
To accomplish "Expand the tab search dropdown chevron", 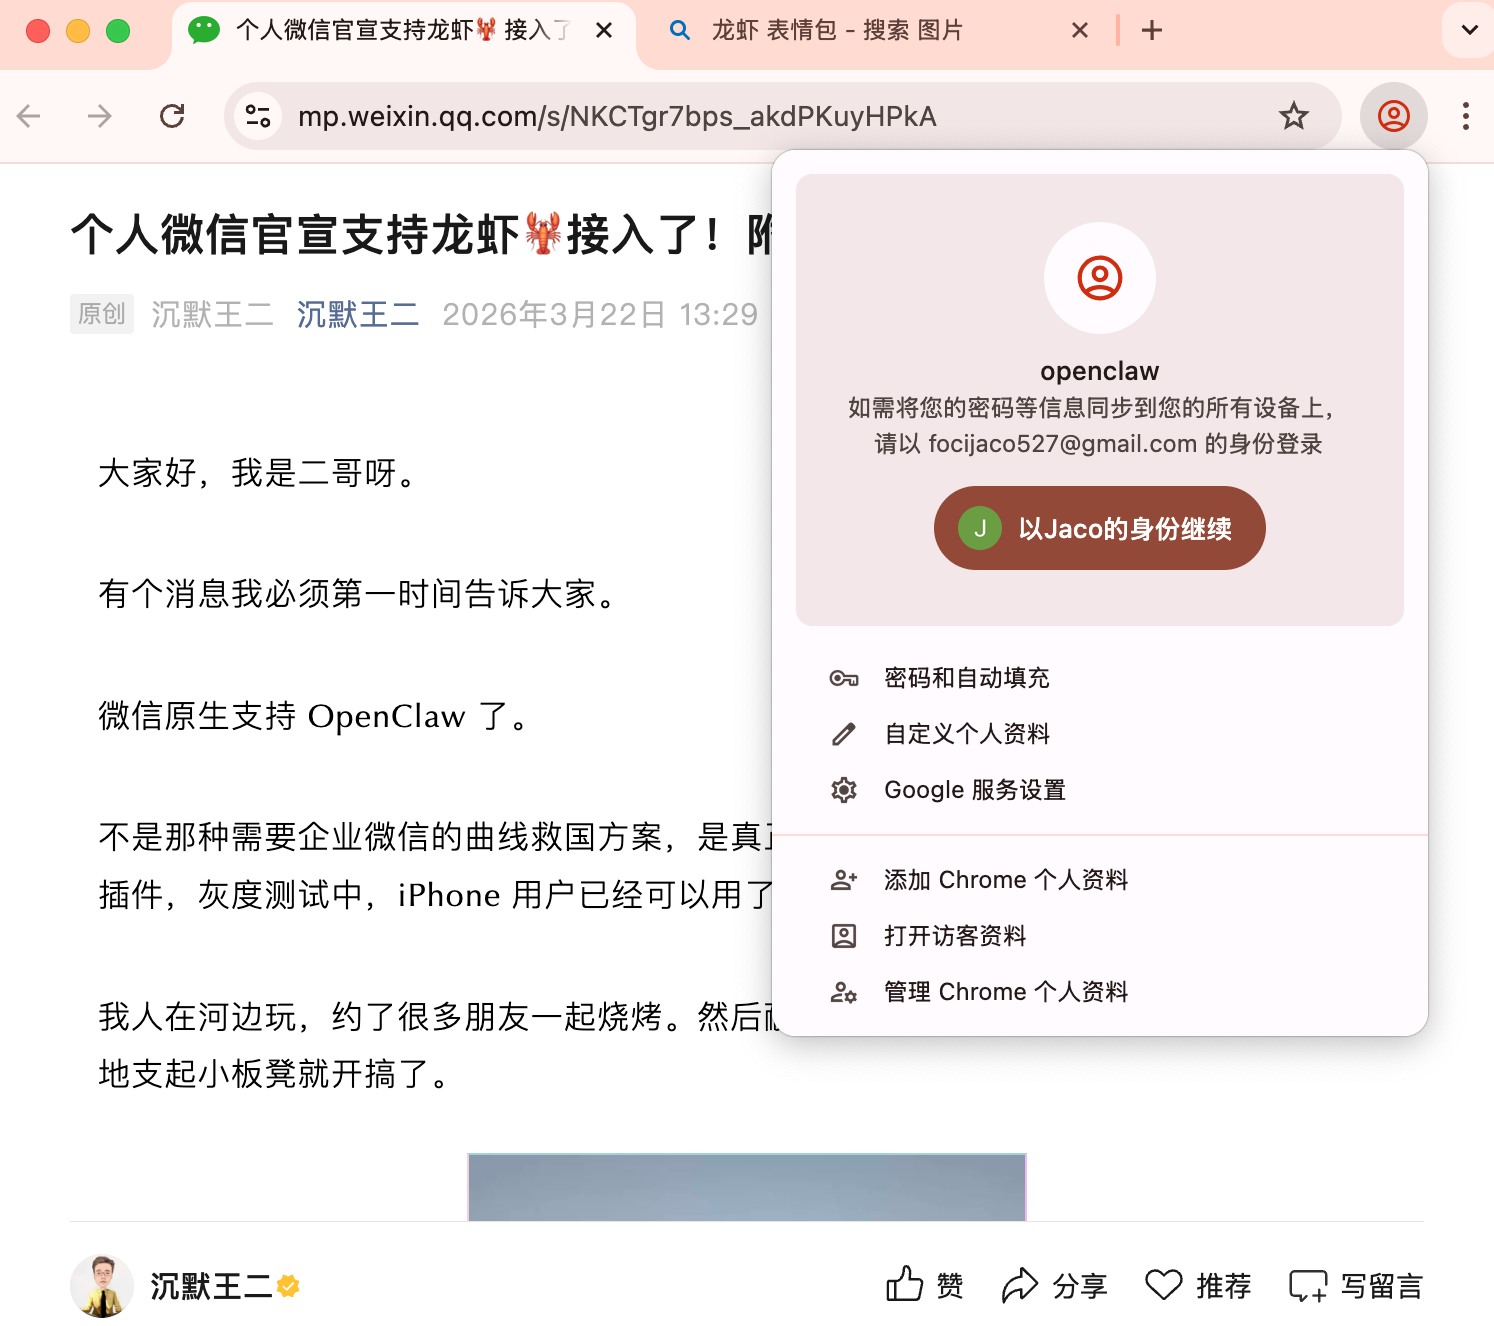I will click(x=1469, y=31).
